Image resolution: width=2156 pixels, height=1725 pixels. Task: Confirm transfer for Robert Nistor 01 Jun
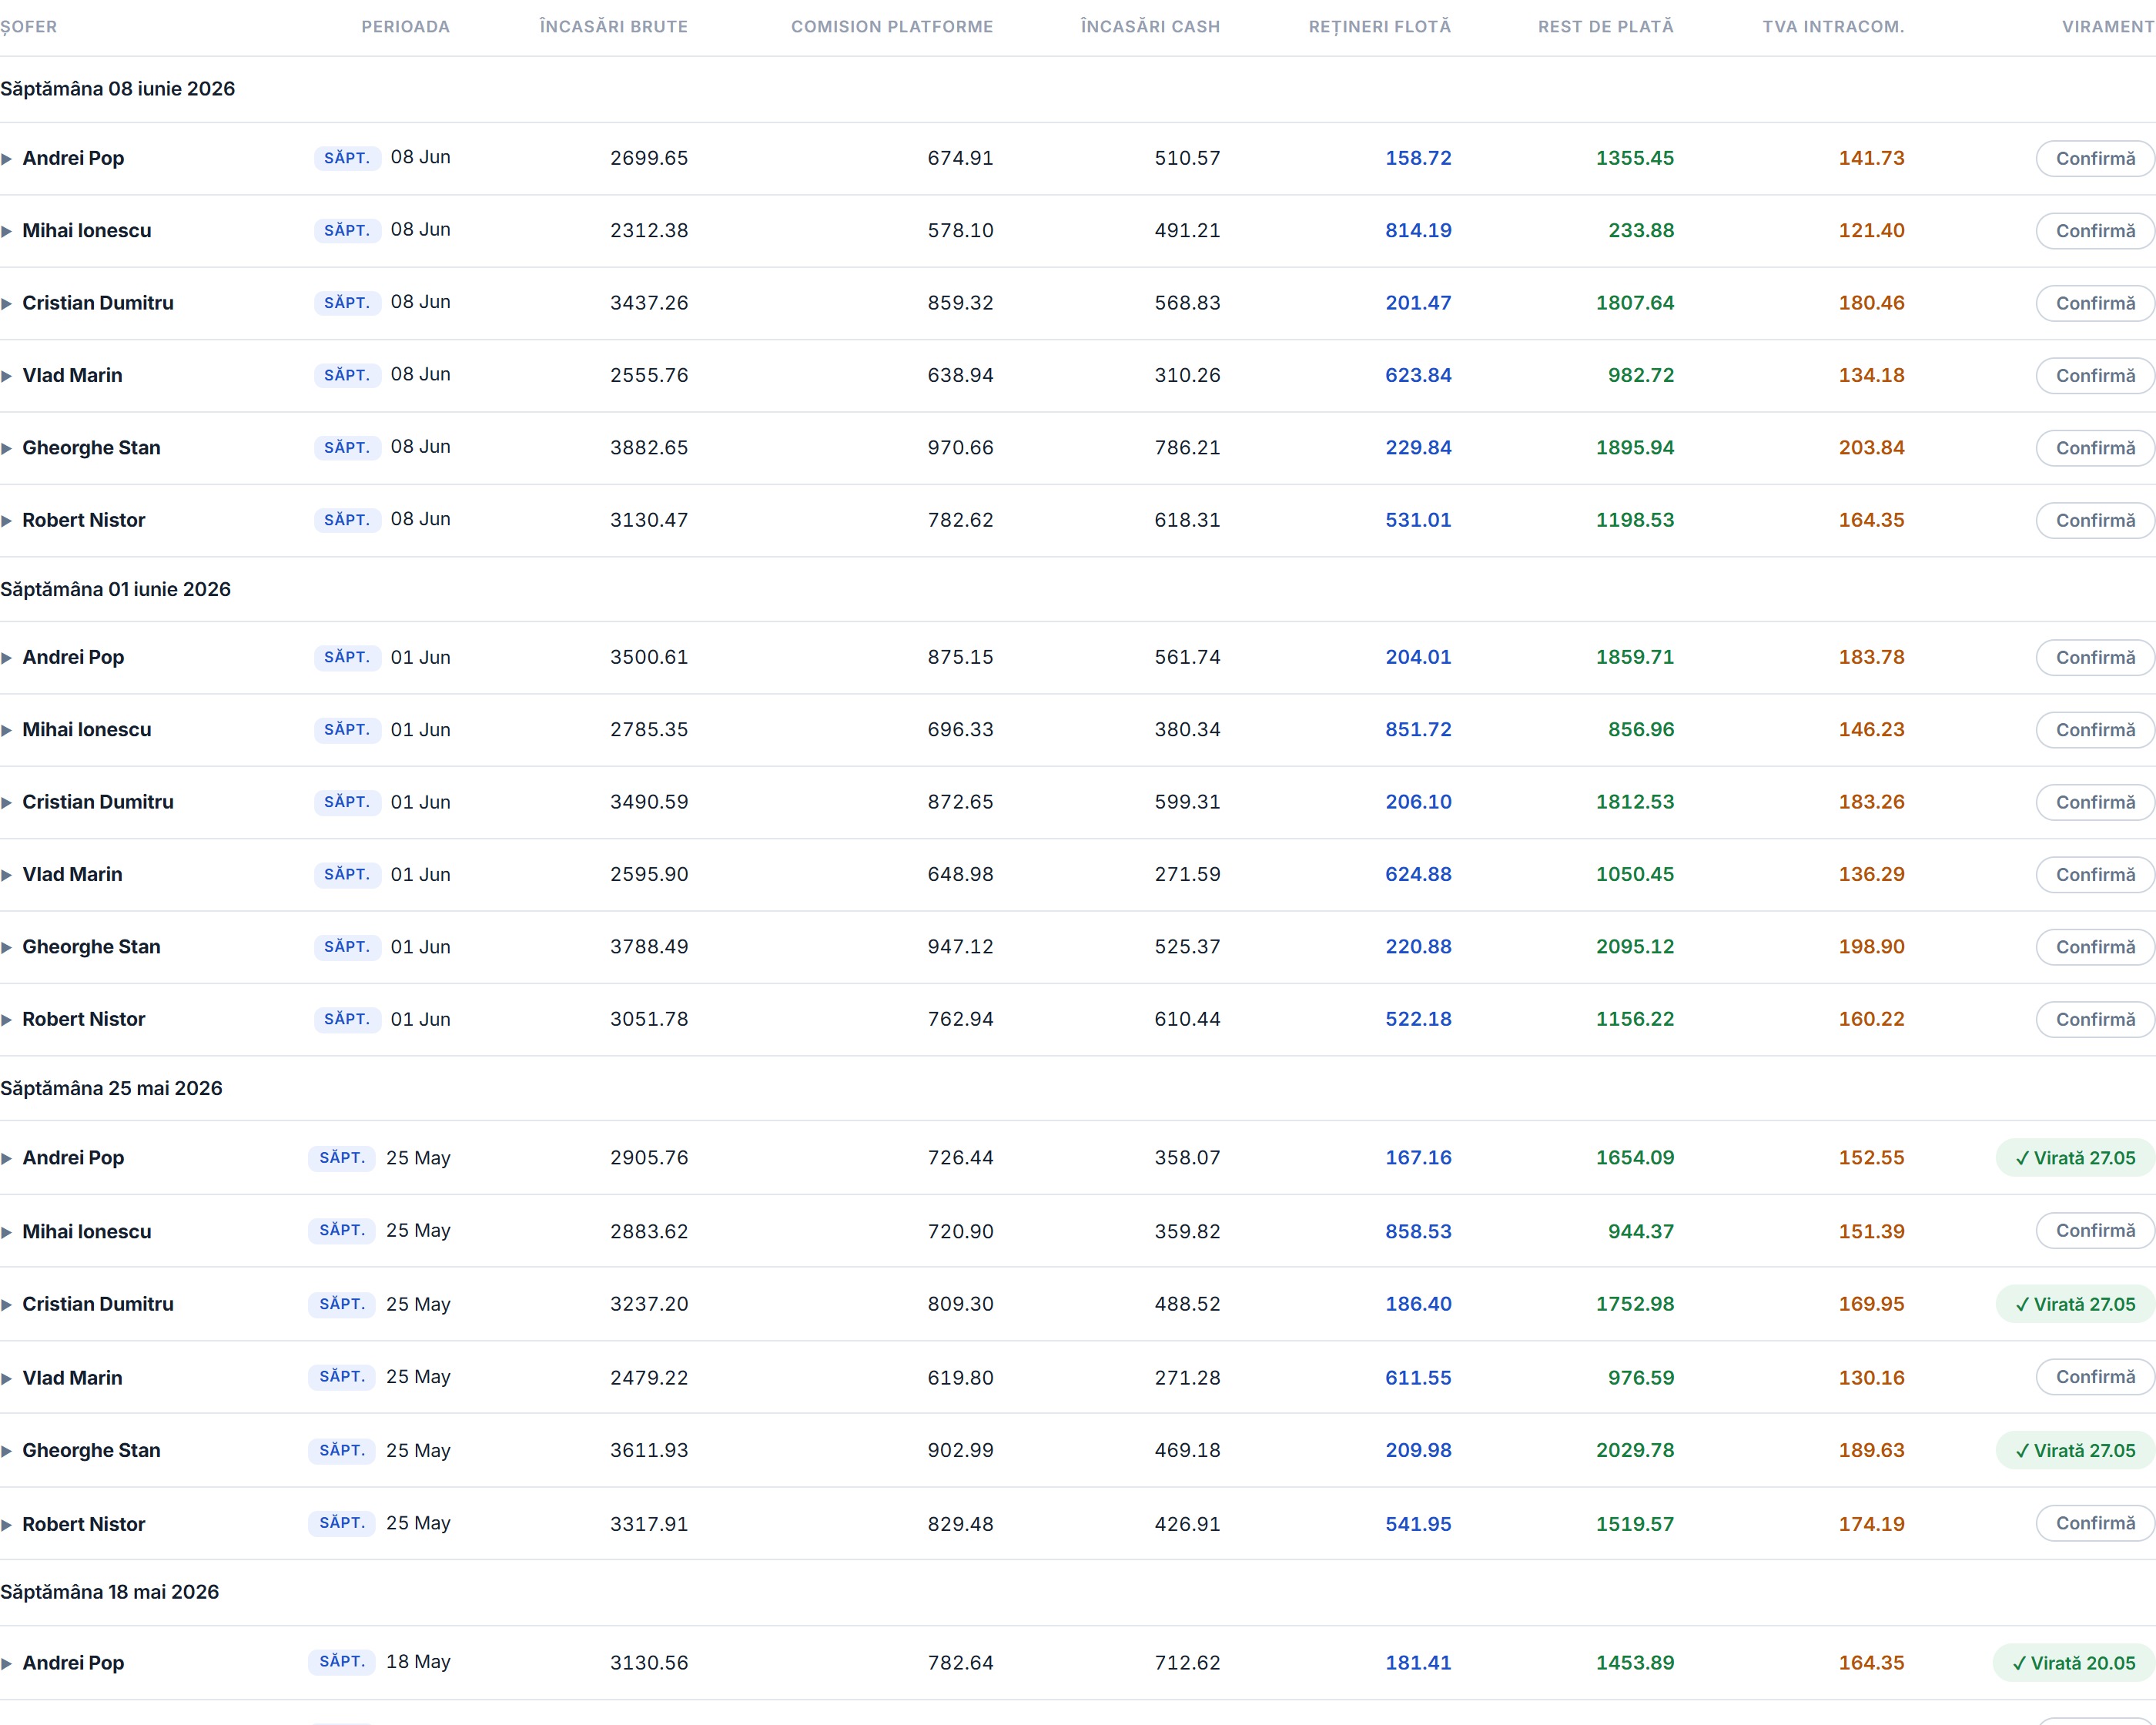coord(2095,1019)
